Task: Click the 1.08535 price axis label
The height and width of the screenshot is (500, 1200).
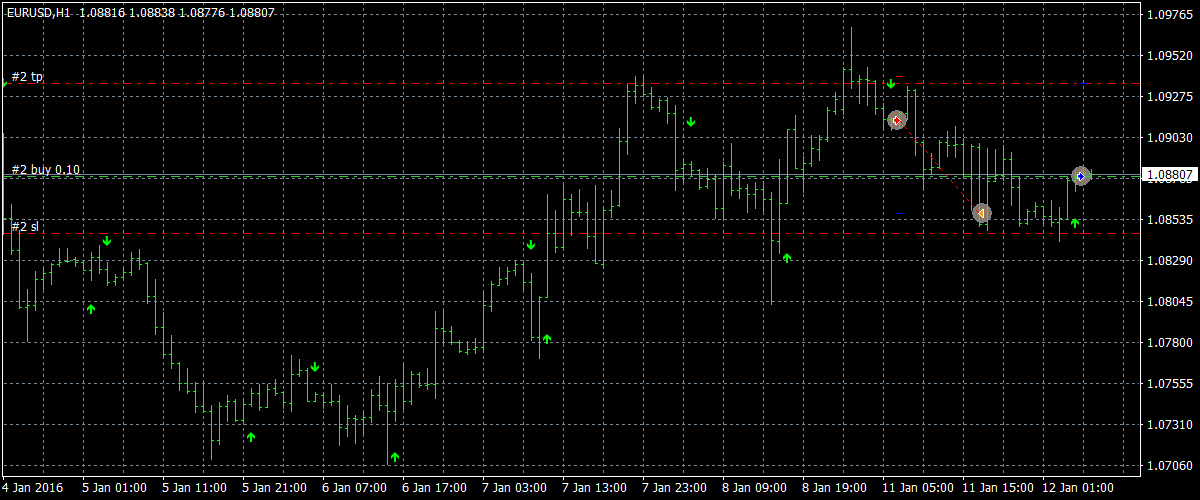Action: (x=1171, y=219)
